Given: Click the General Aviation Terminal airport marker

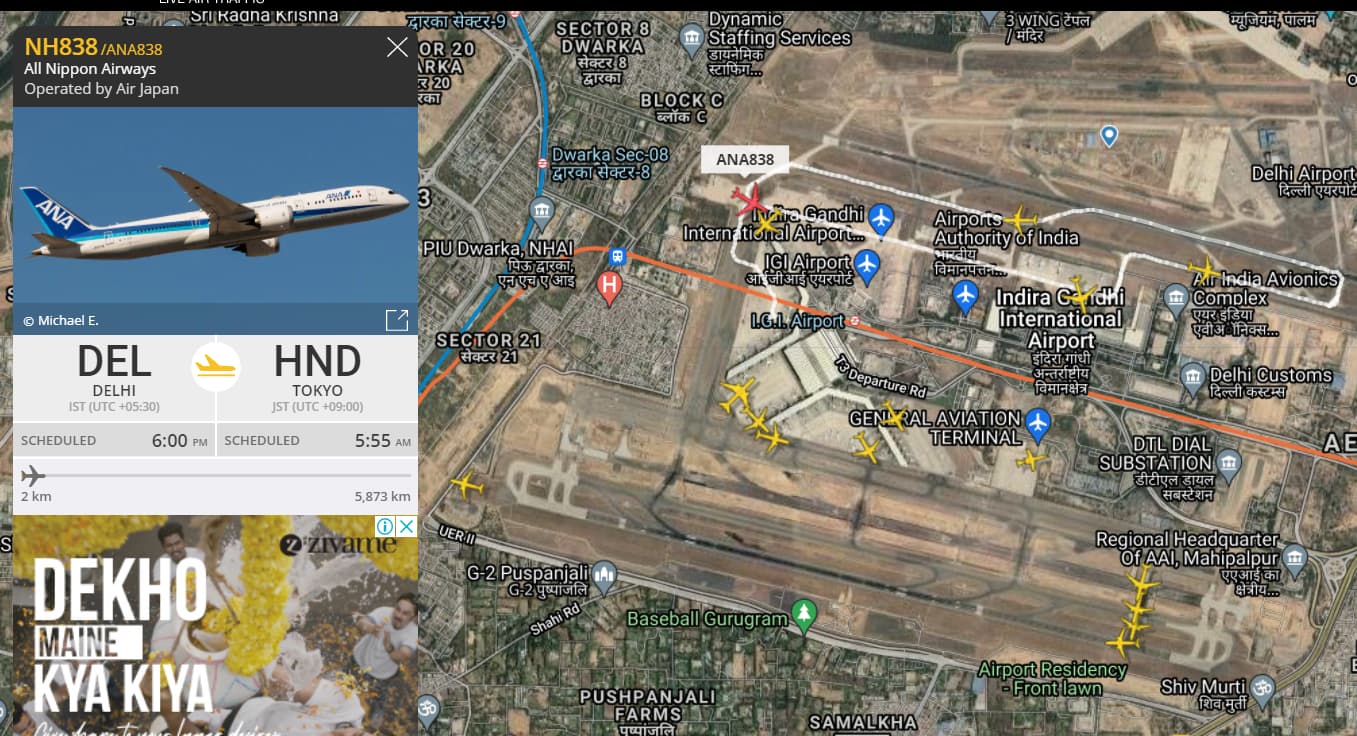Looking at the screenshot, I should 1038,424.
